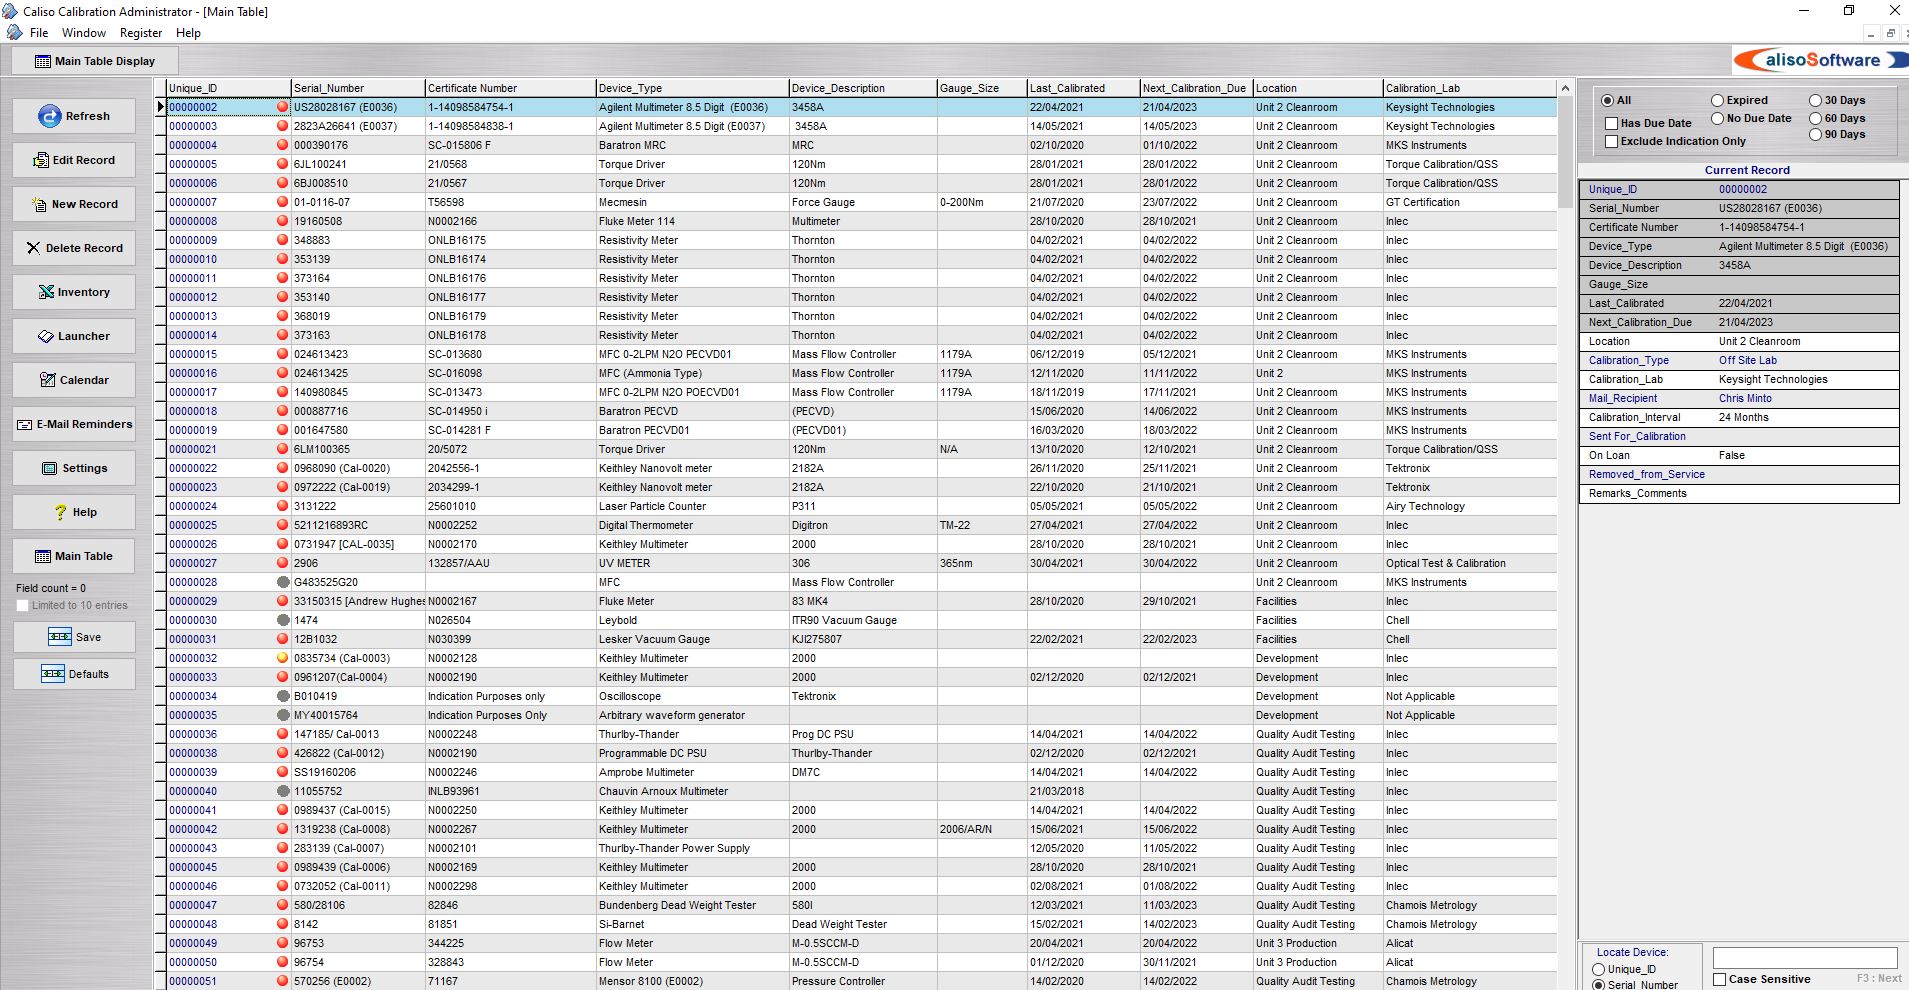Click yellow status dot for 00000032

pos(283,658)
